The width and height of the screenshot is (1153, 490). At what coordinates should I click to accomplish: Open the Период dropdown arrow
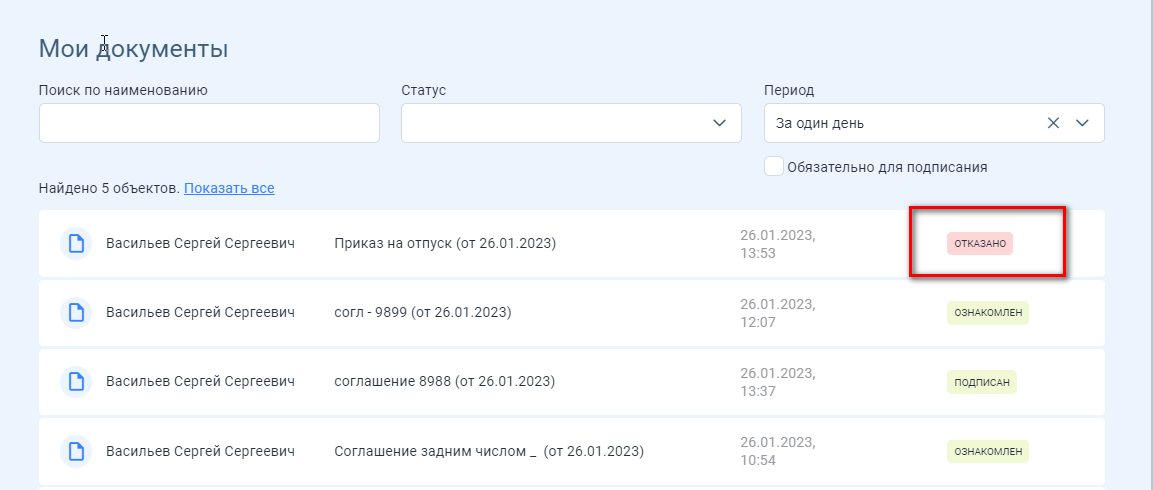pos(1082,124)
